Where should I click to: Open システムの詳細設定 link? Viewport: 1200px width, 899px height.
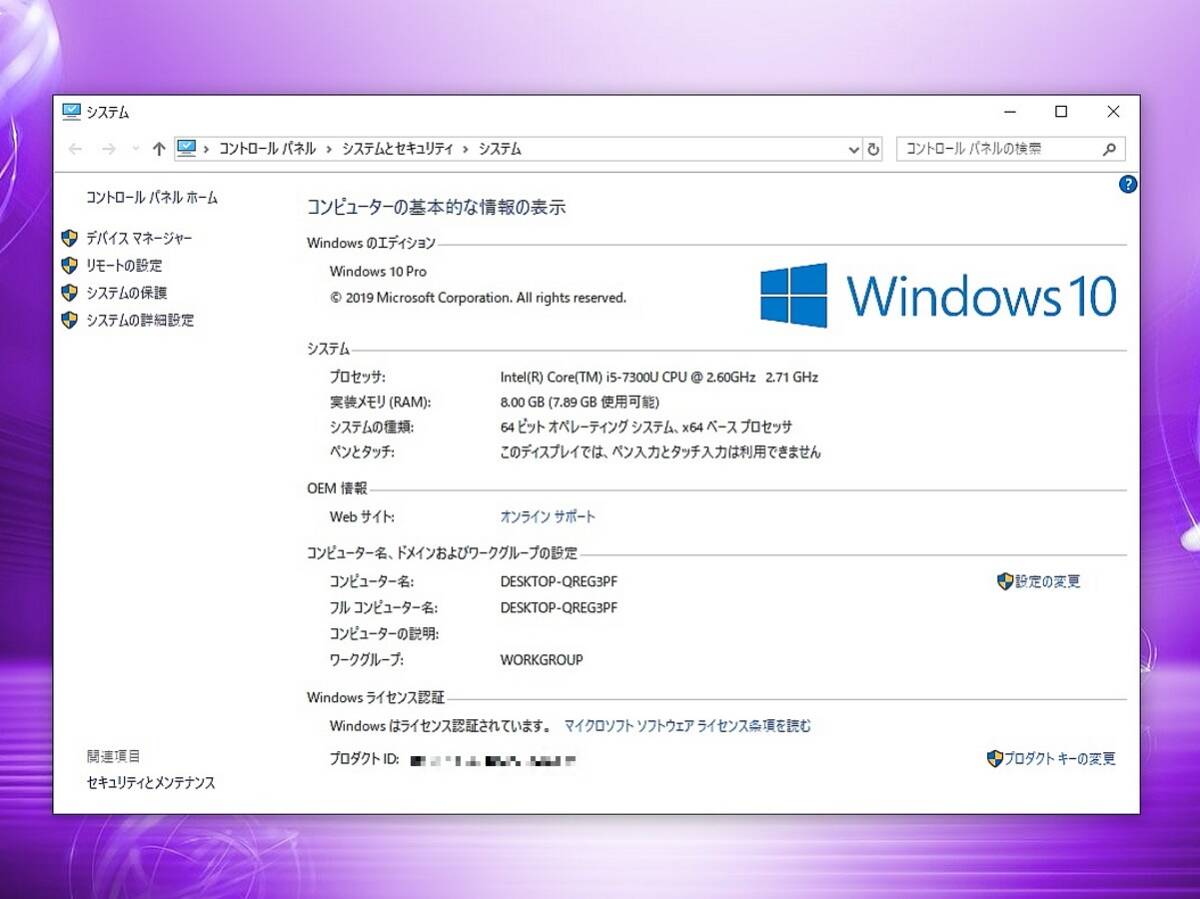pos(140,321)
